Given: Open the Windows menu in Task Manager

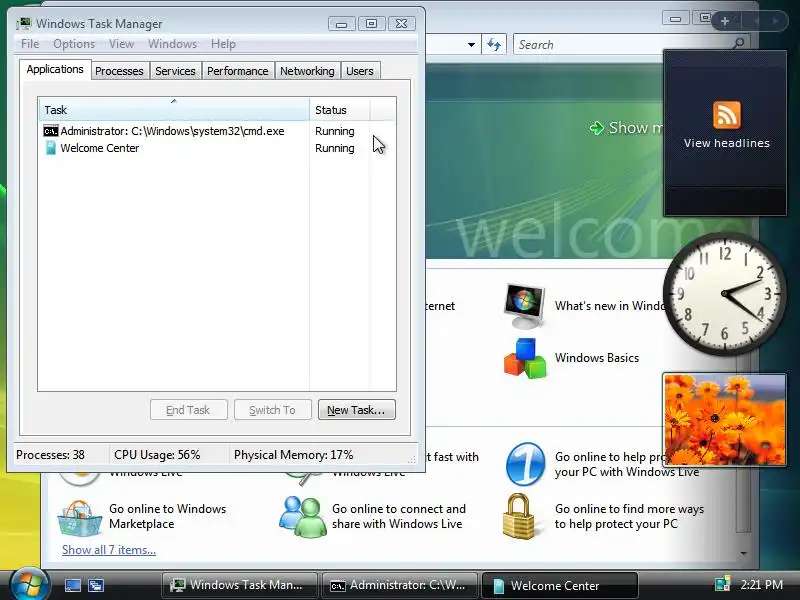Looking at the screenshot, I should [172, 44].
